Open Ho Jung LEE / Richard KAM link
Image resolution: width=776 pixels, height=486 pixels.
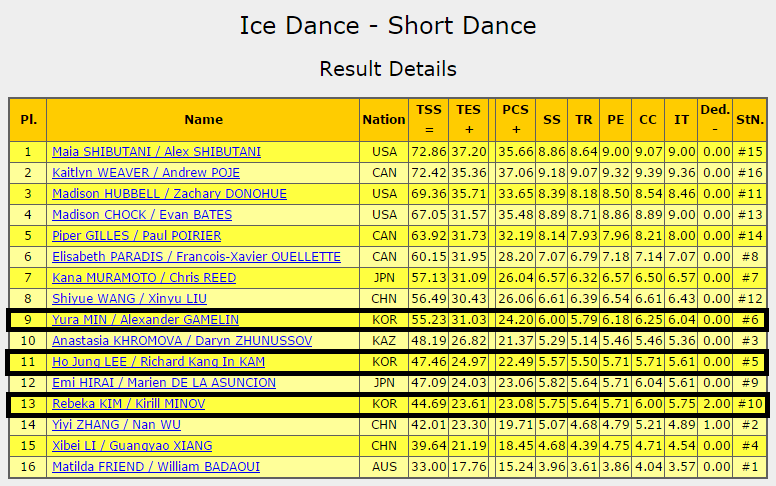pyautogui.click(x=158, y=362)
